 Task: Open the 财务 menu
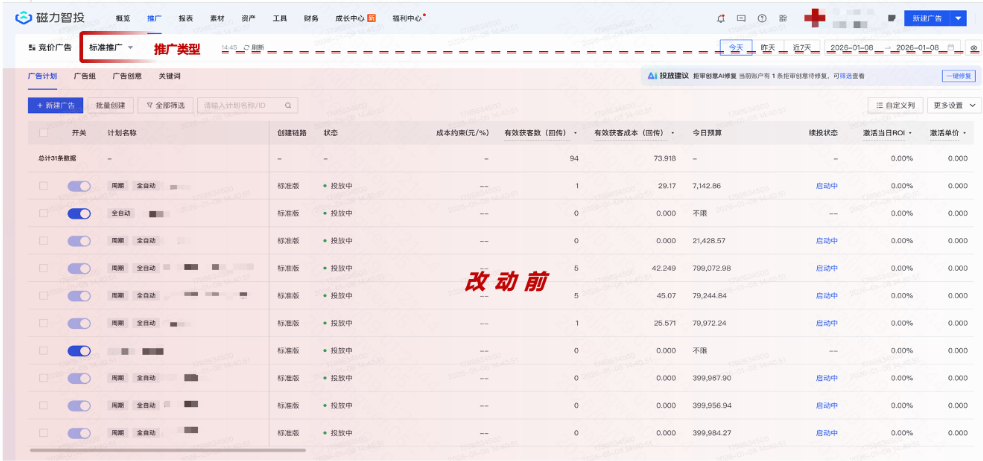point(311,18)
